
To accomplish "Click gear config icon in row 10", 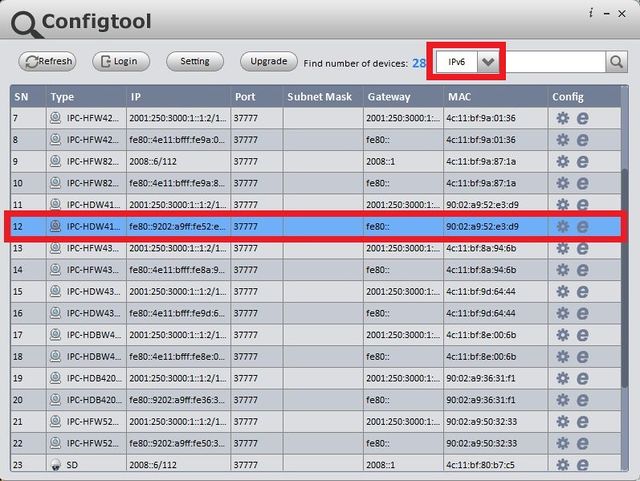I will 562,183.
